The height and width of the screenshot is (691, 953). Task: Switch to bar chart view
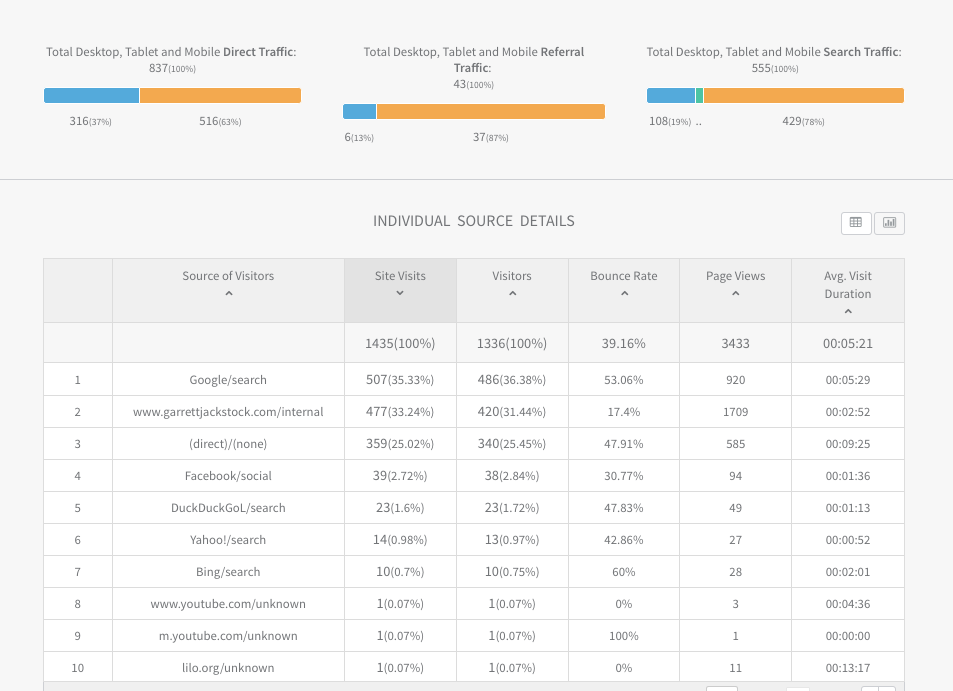point(889,223)
